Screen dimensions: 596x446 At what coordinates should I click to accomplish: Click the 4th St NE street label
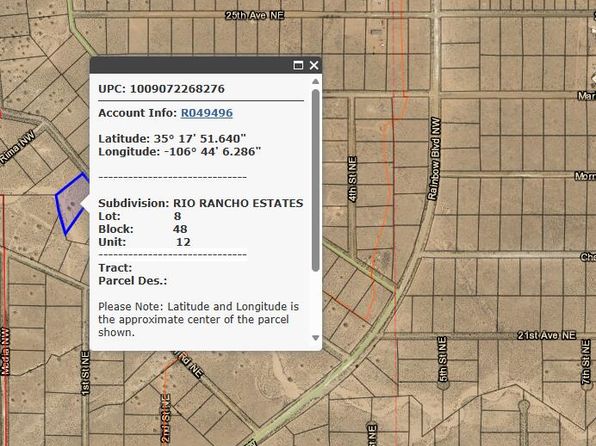353,179
